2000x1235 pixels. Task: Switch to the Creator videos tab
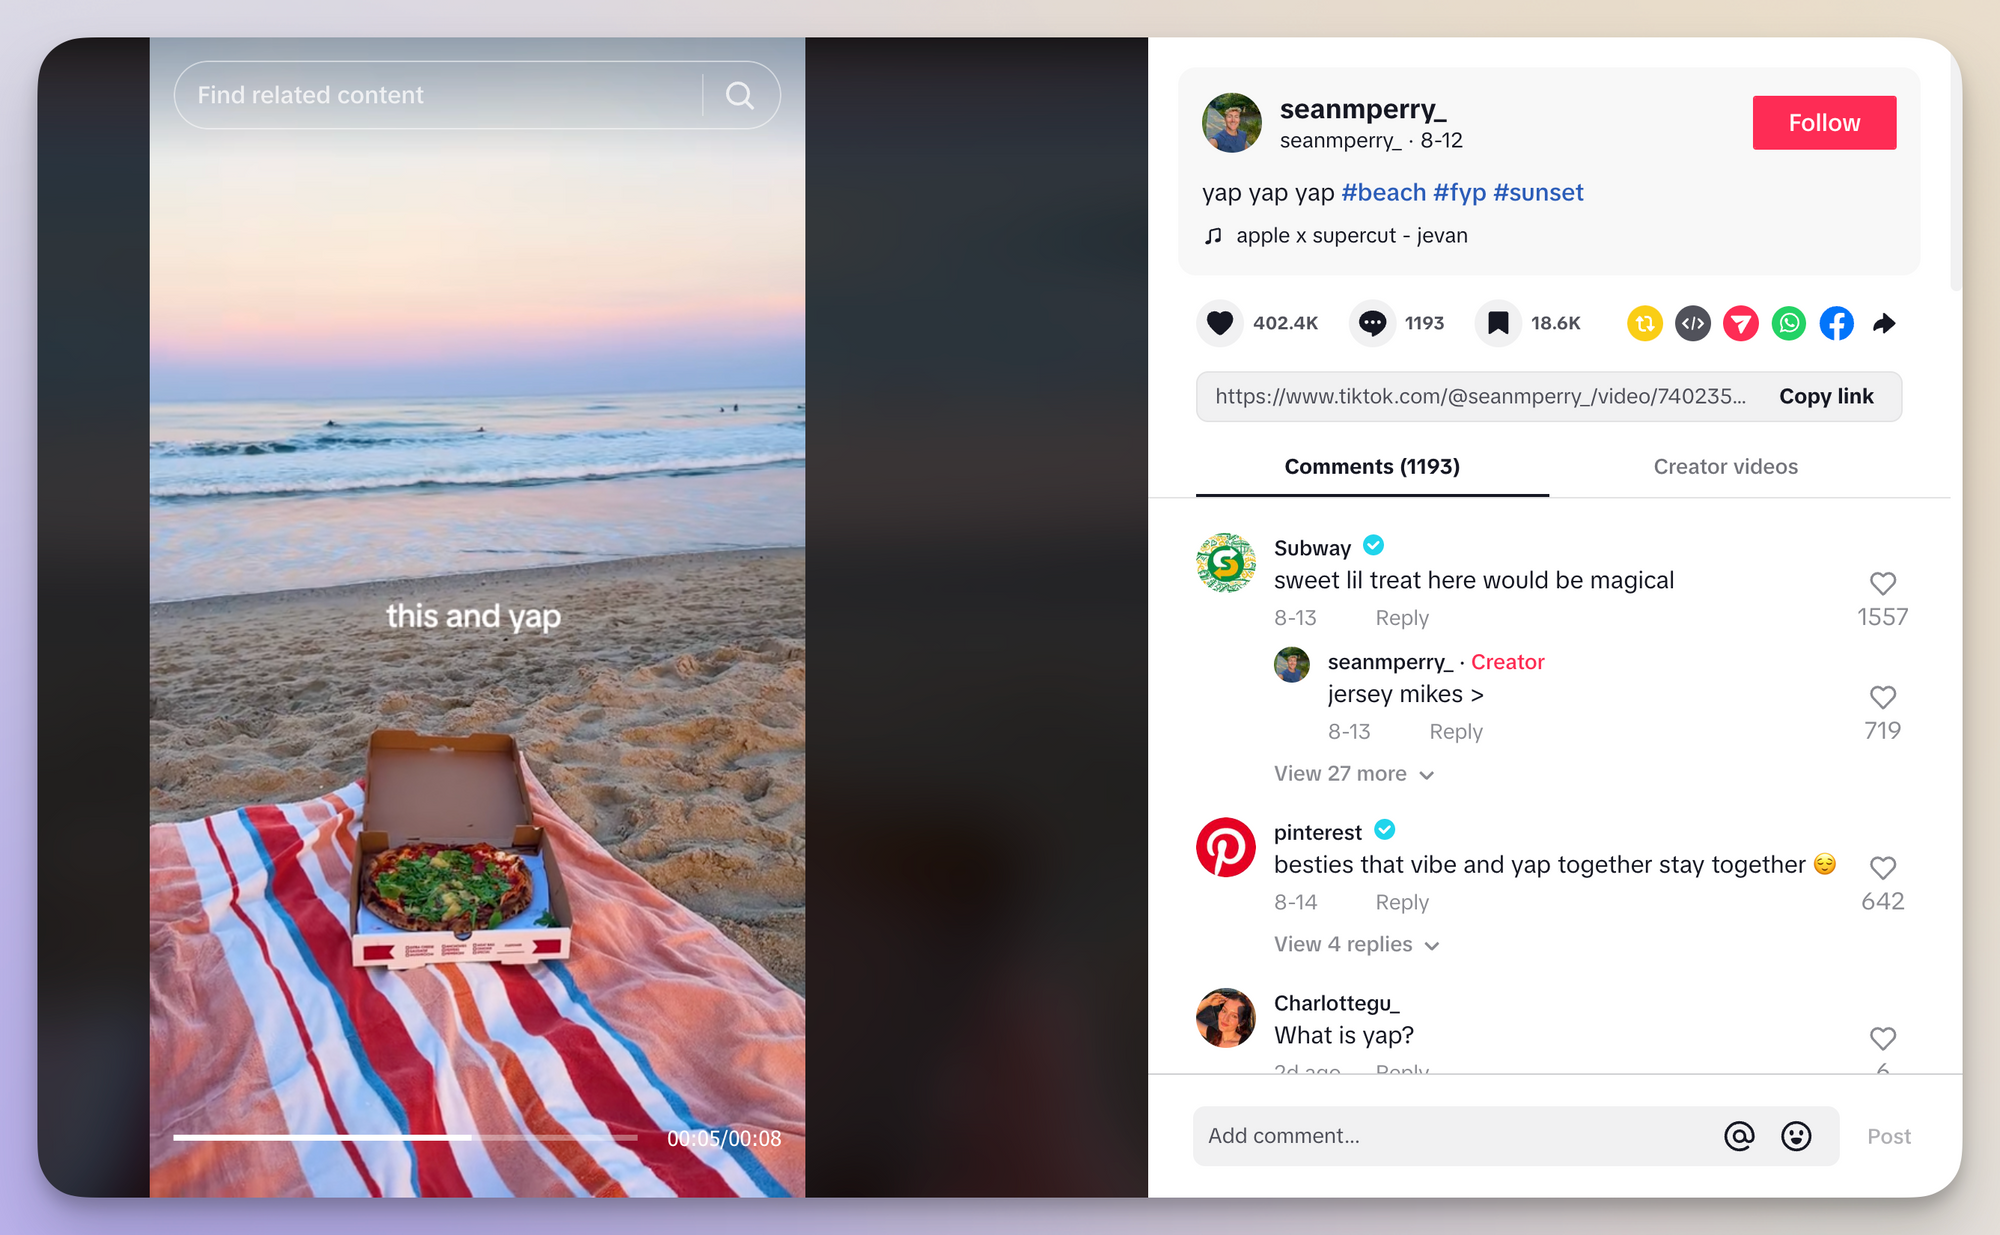point(1724,466)
